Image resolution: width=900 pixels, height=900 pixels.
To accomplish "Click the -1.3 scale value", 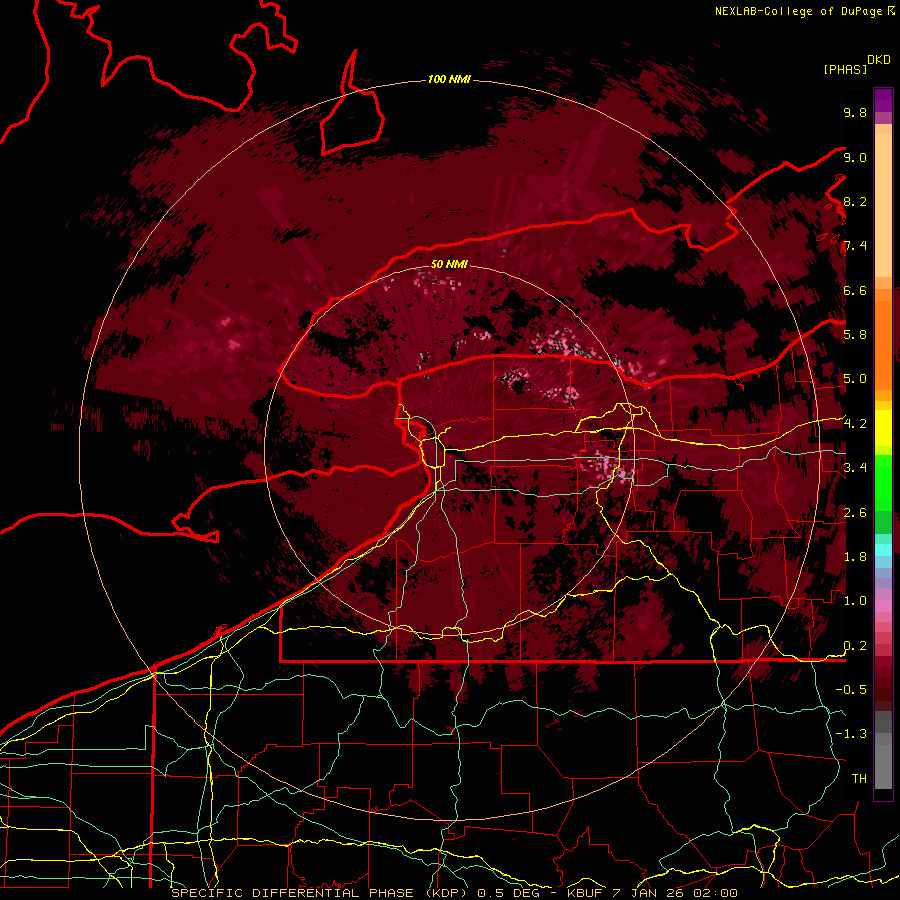I will (851, 734).
